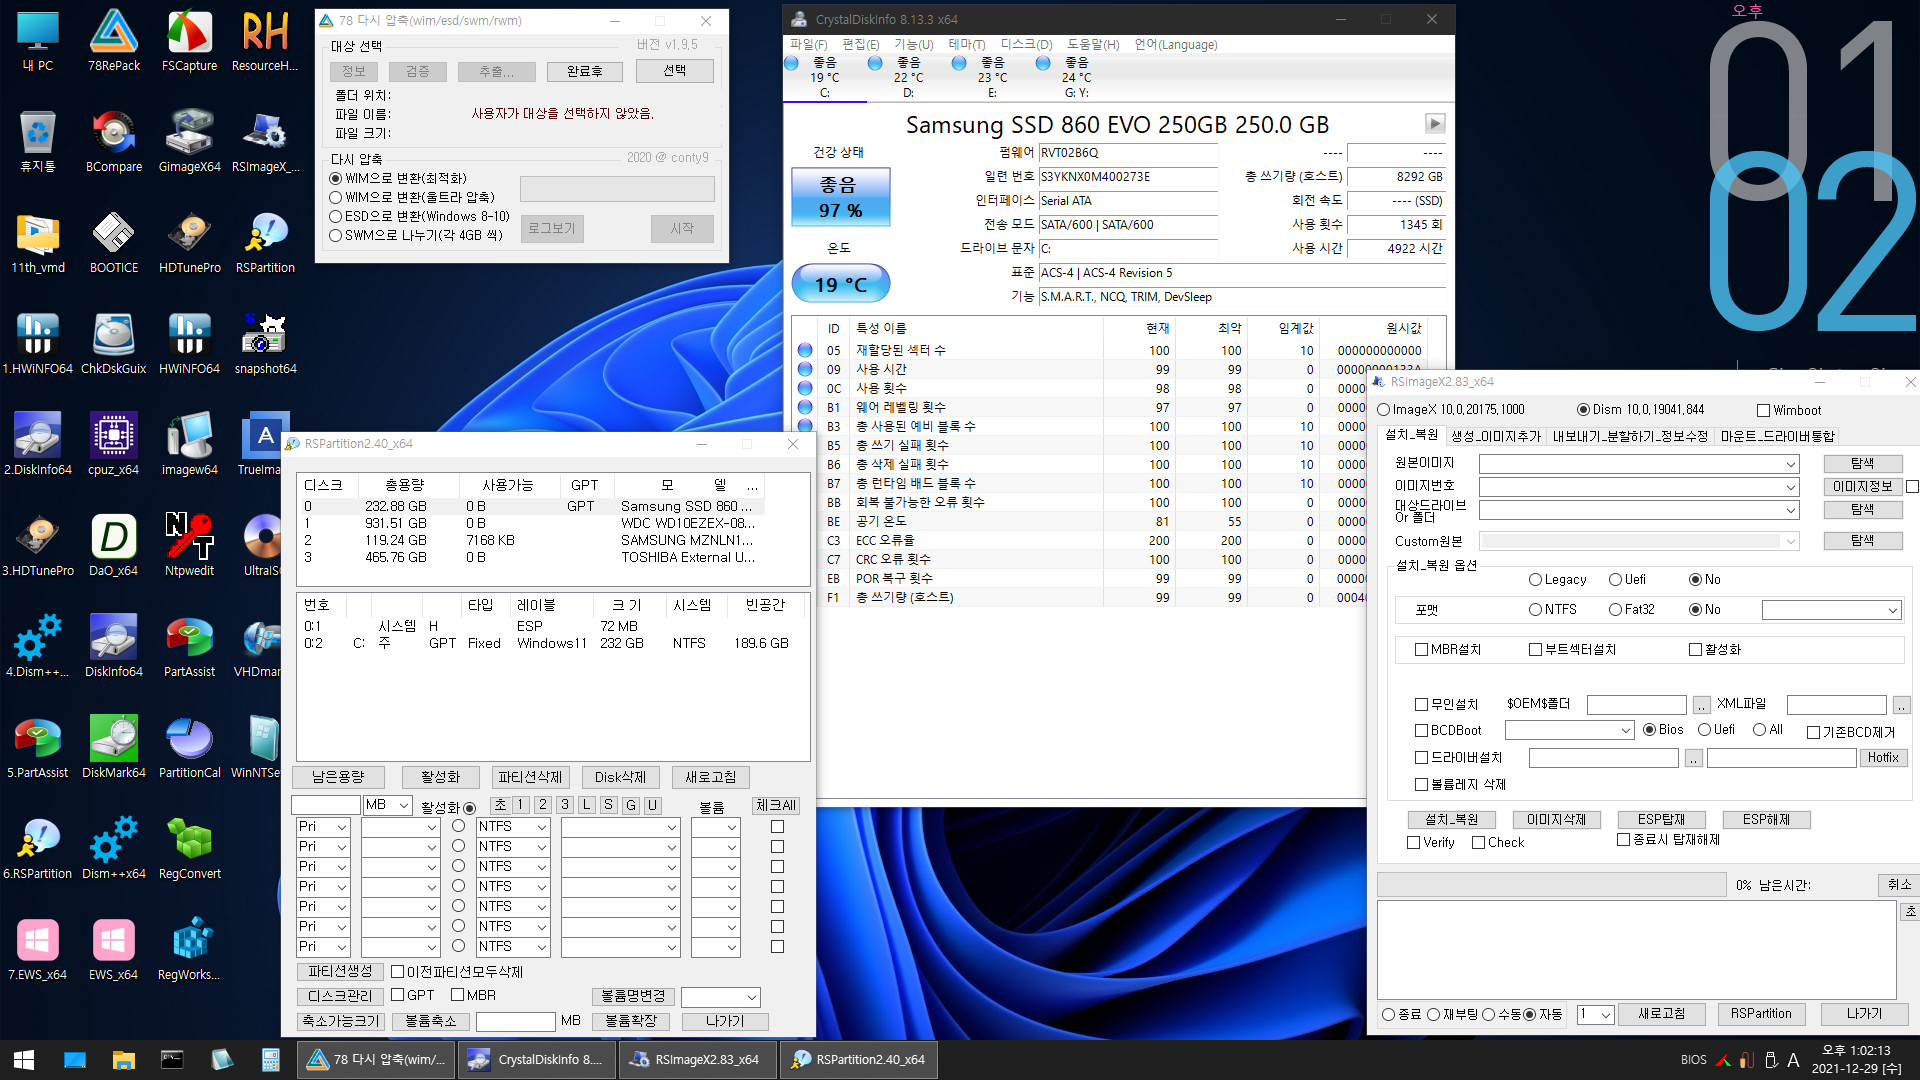Open the 디스크(D) menu in CrystalDiskInfo

[x=1026, y=45]
